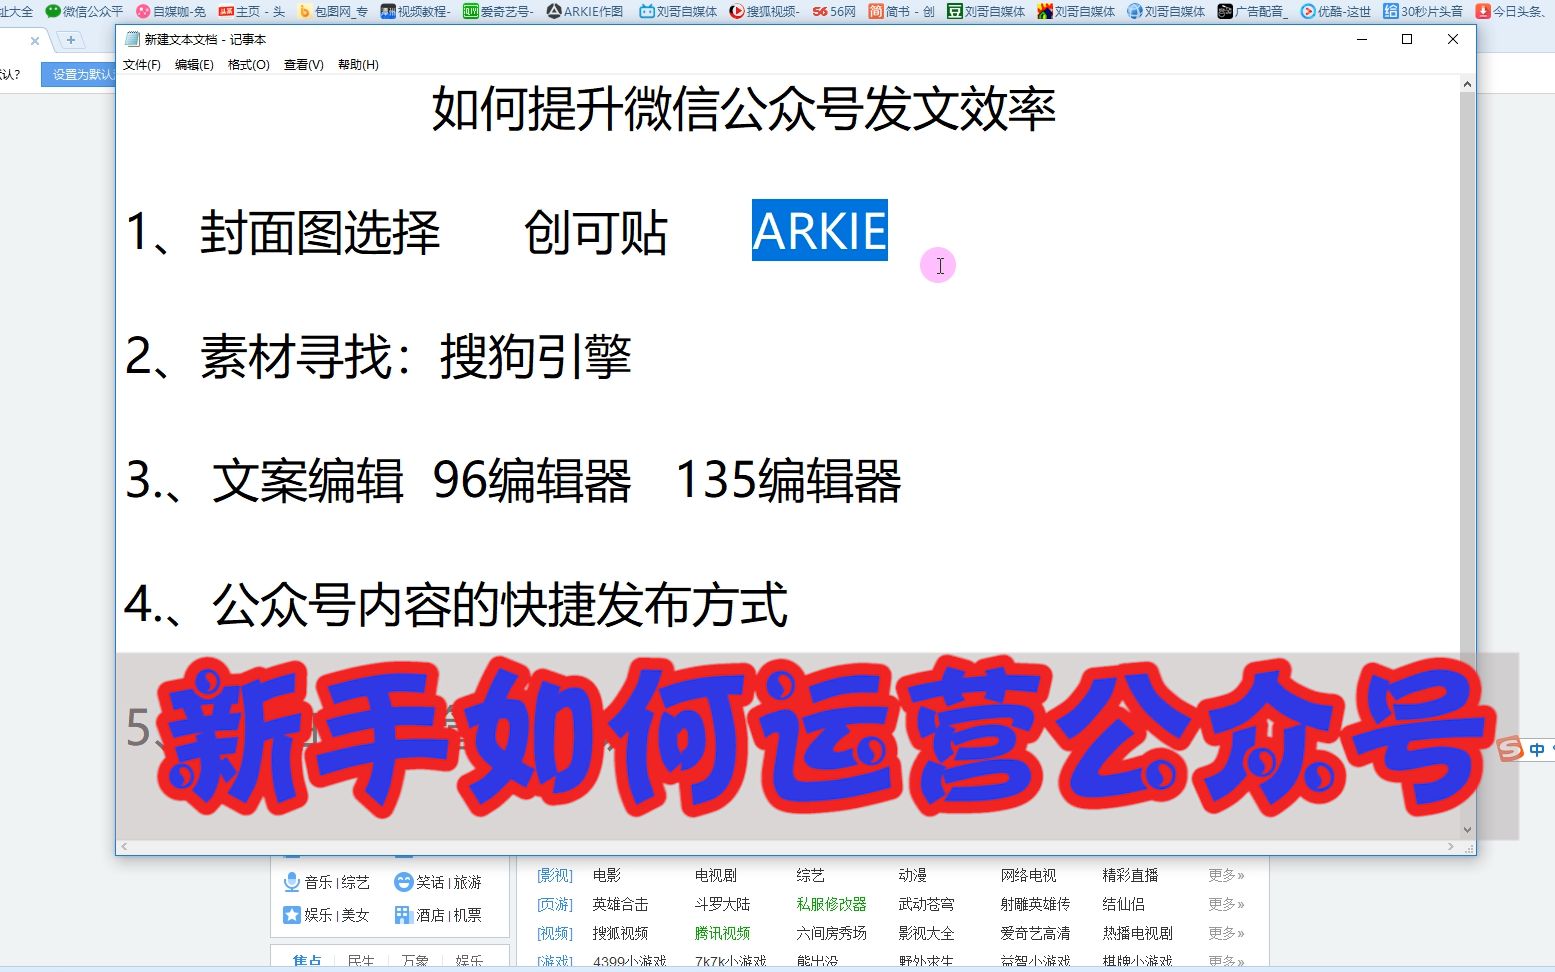Click the 笑话 smiley icon on webpage
The image size is (1555, 972).
[403, 882]
